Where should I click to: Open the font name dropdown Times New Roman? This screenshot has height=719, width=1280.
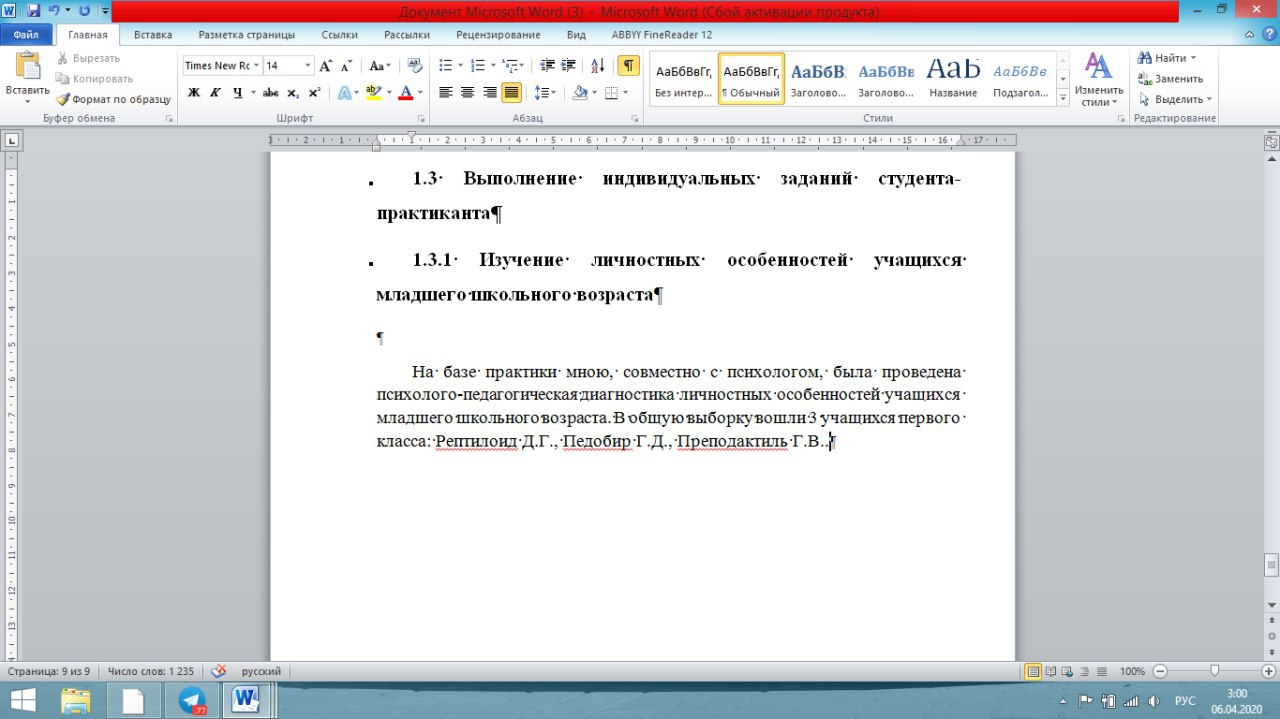click(256, 66)
